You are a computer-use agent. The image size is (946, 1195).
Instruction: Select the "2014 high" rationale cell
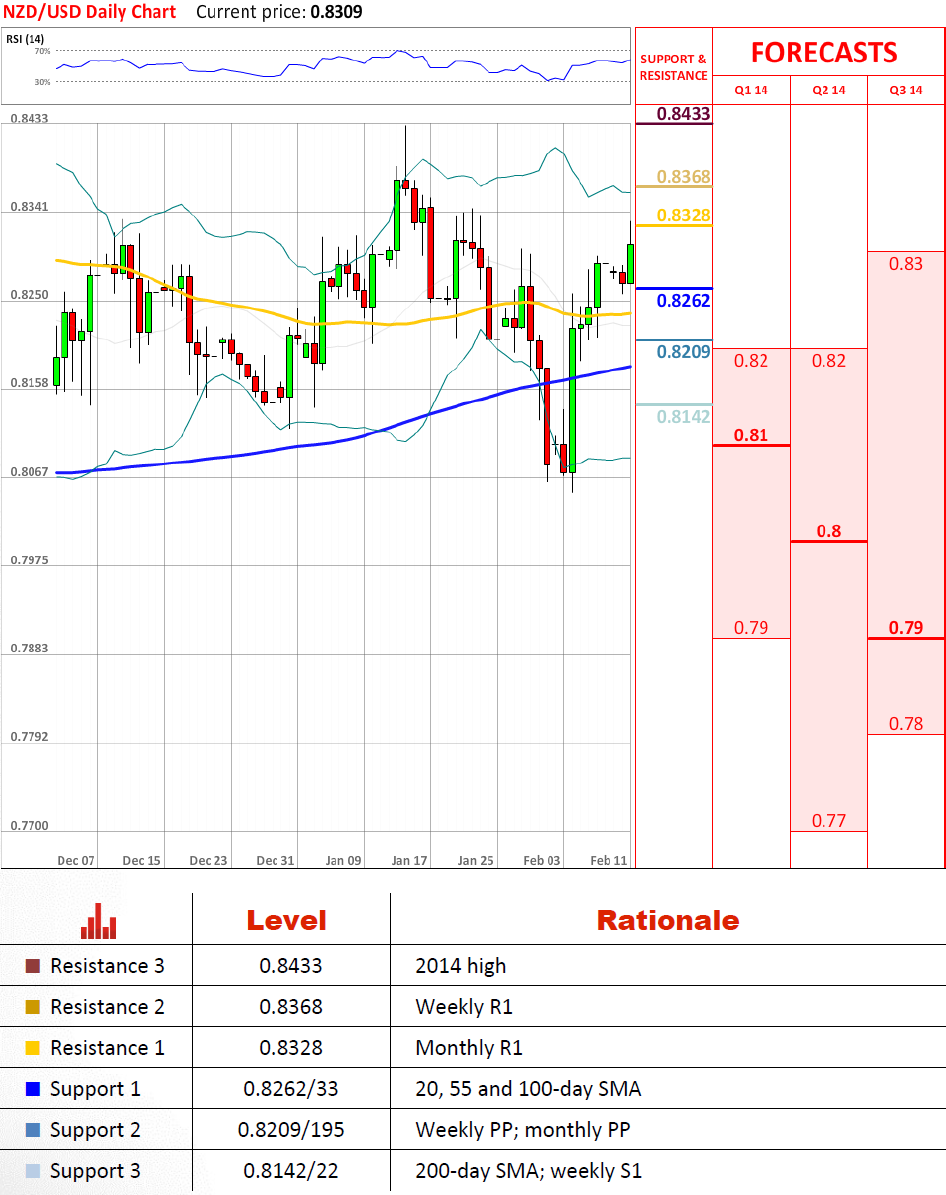point(461,966)
